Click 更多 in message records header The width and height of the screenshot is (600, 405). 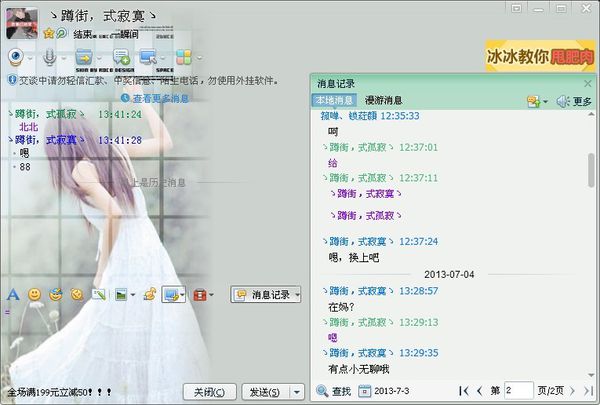(x=582, y=101)
